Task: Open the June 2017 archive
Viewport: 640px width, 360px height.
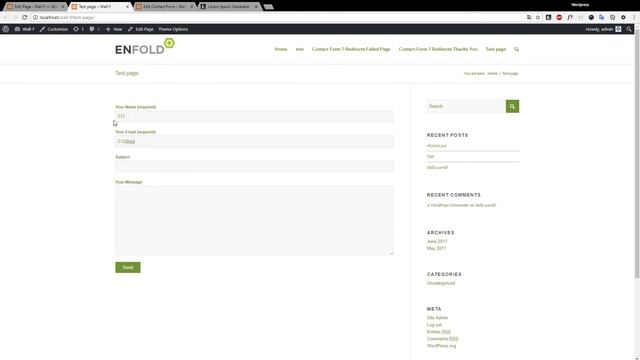Action: (x=437, y=241)
